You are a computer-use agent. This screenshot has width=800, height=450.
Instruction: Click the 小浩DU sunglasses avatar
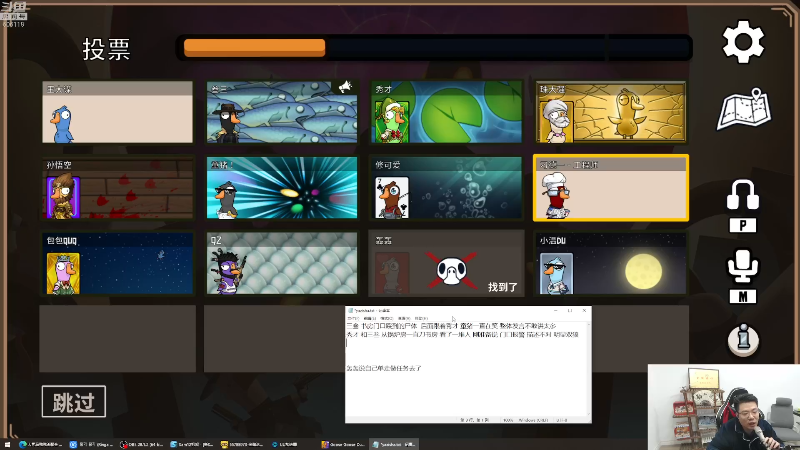tap(556, 273)
